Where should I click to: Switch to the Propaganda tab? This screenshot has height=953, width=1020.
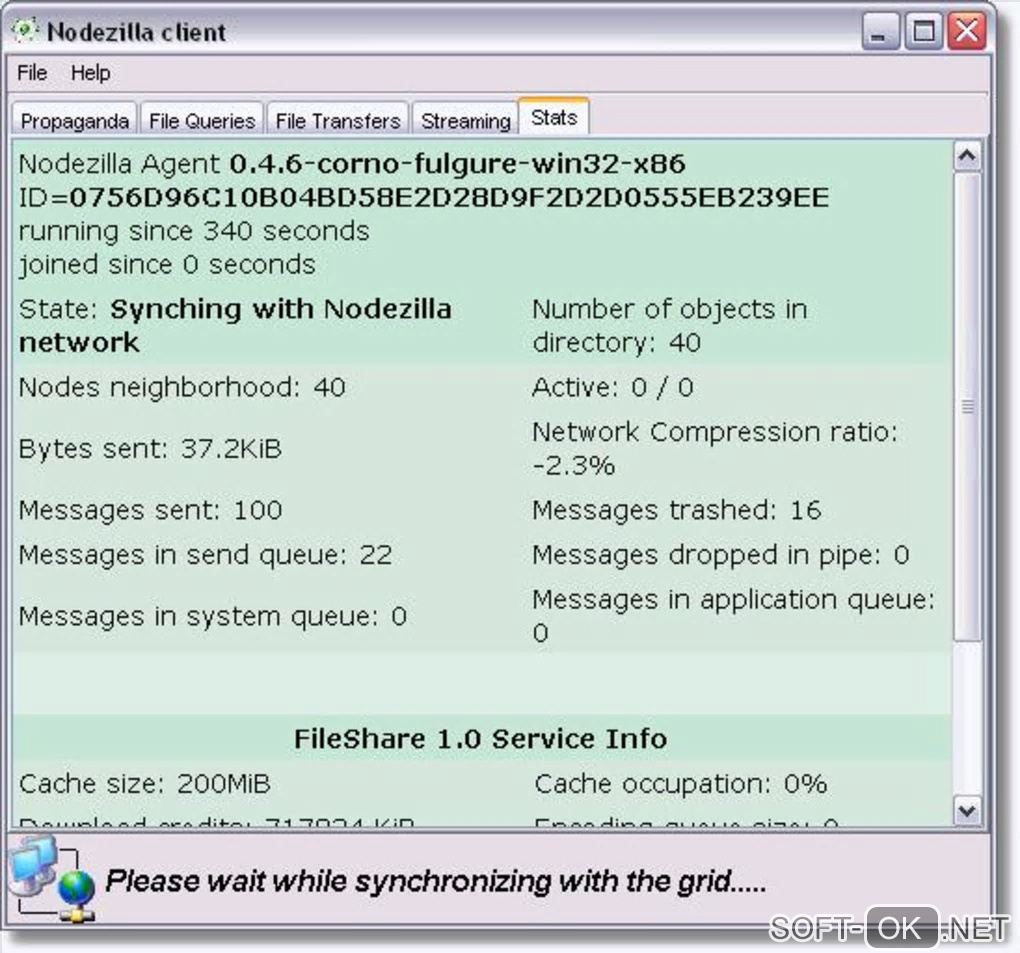coord(74,120)
